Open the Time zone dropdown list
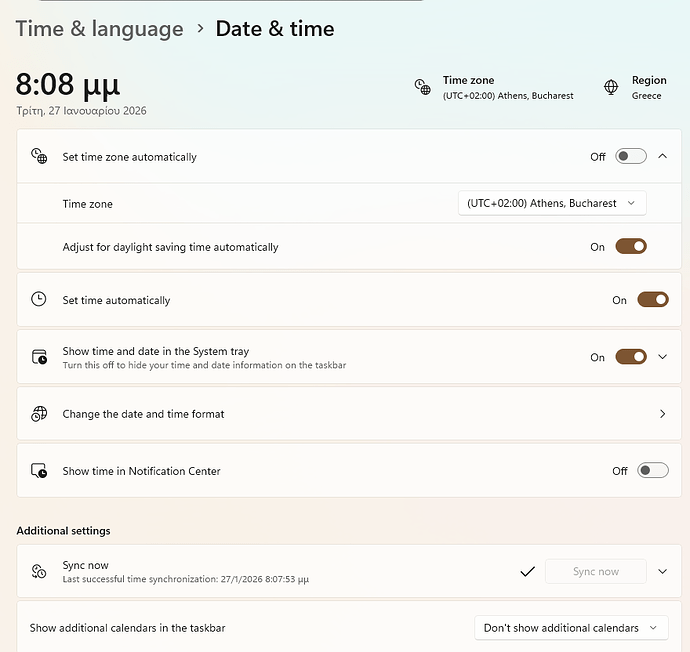This screenshot has height=652, width=690. 551,203
